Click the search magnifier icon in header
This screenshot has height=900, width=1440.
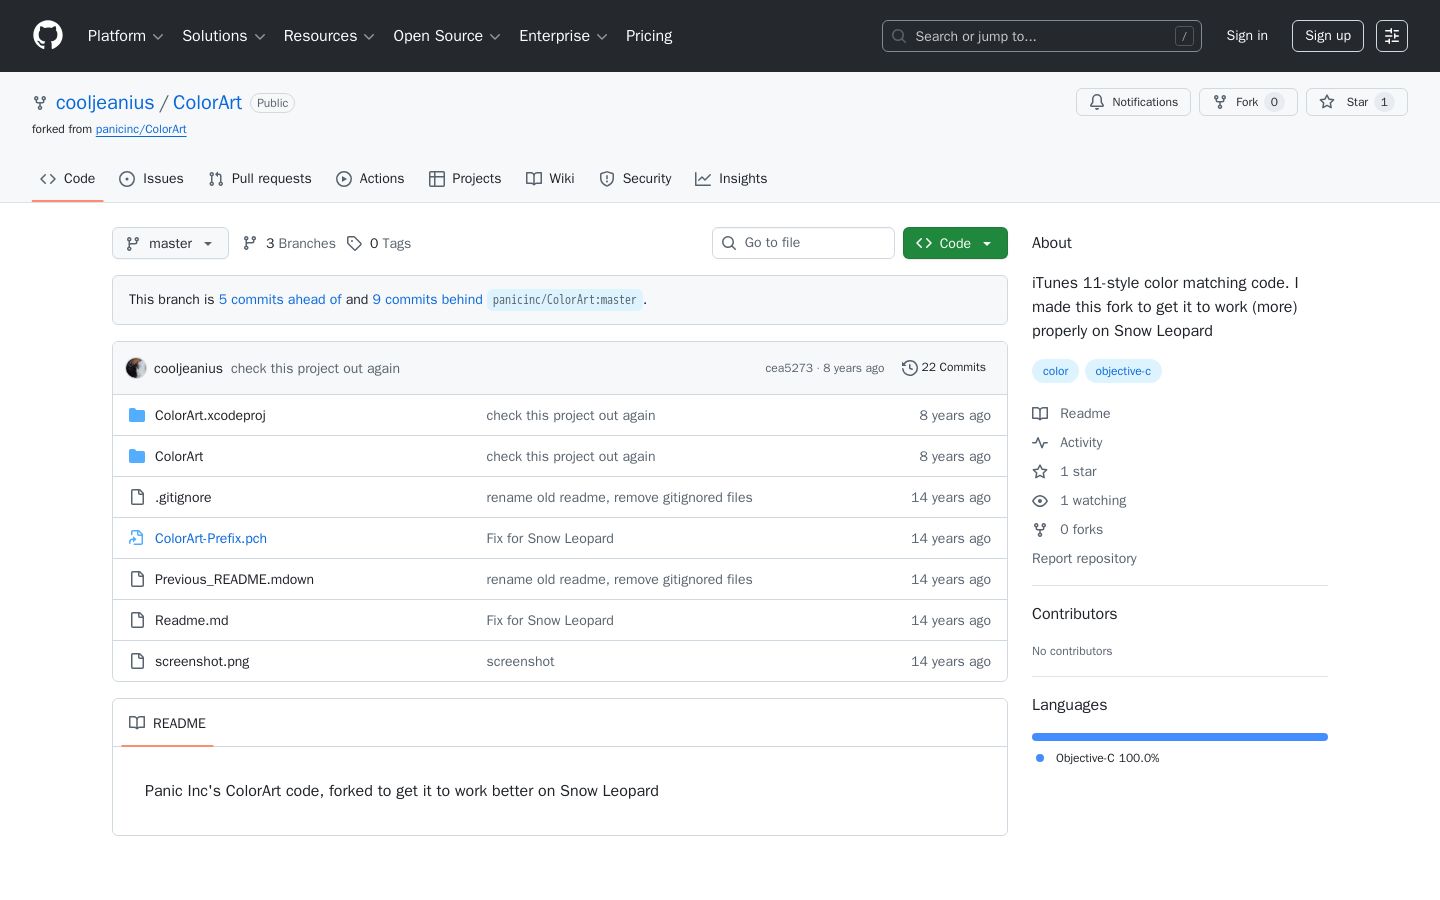click(x=899, y=36)
